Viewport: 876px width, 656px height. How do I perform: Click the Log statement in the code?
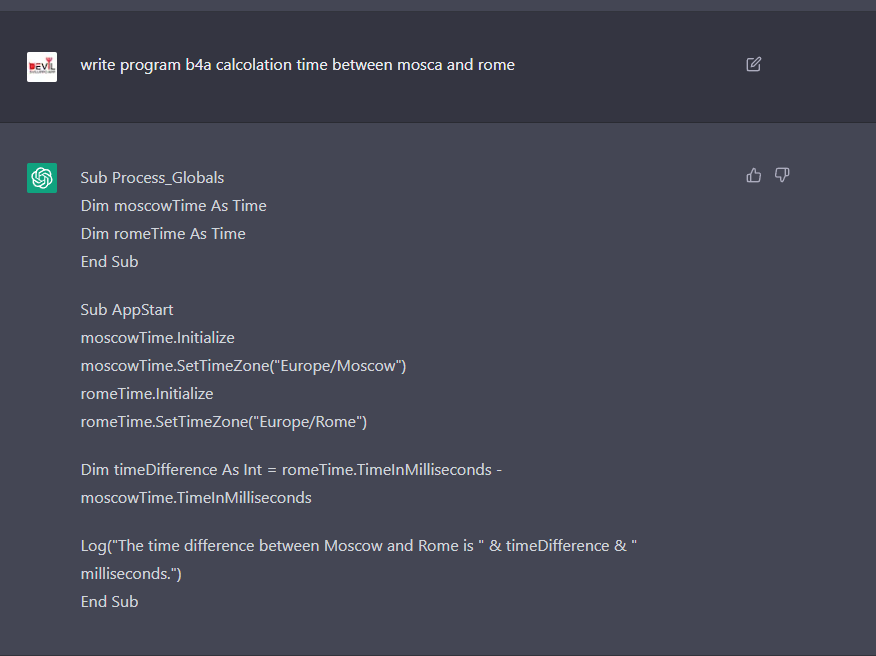[358, 545]
